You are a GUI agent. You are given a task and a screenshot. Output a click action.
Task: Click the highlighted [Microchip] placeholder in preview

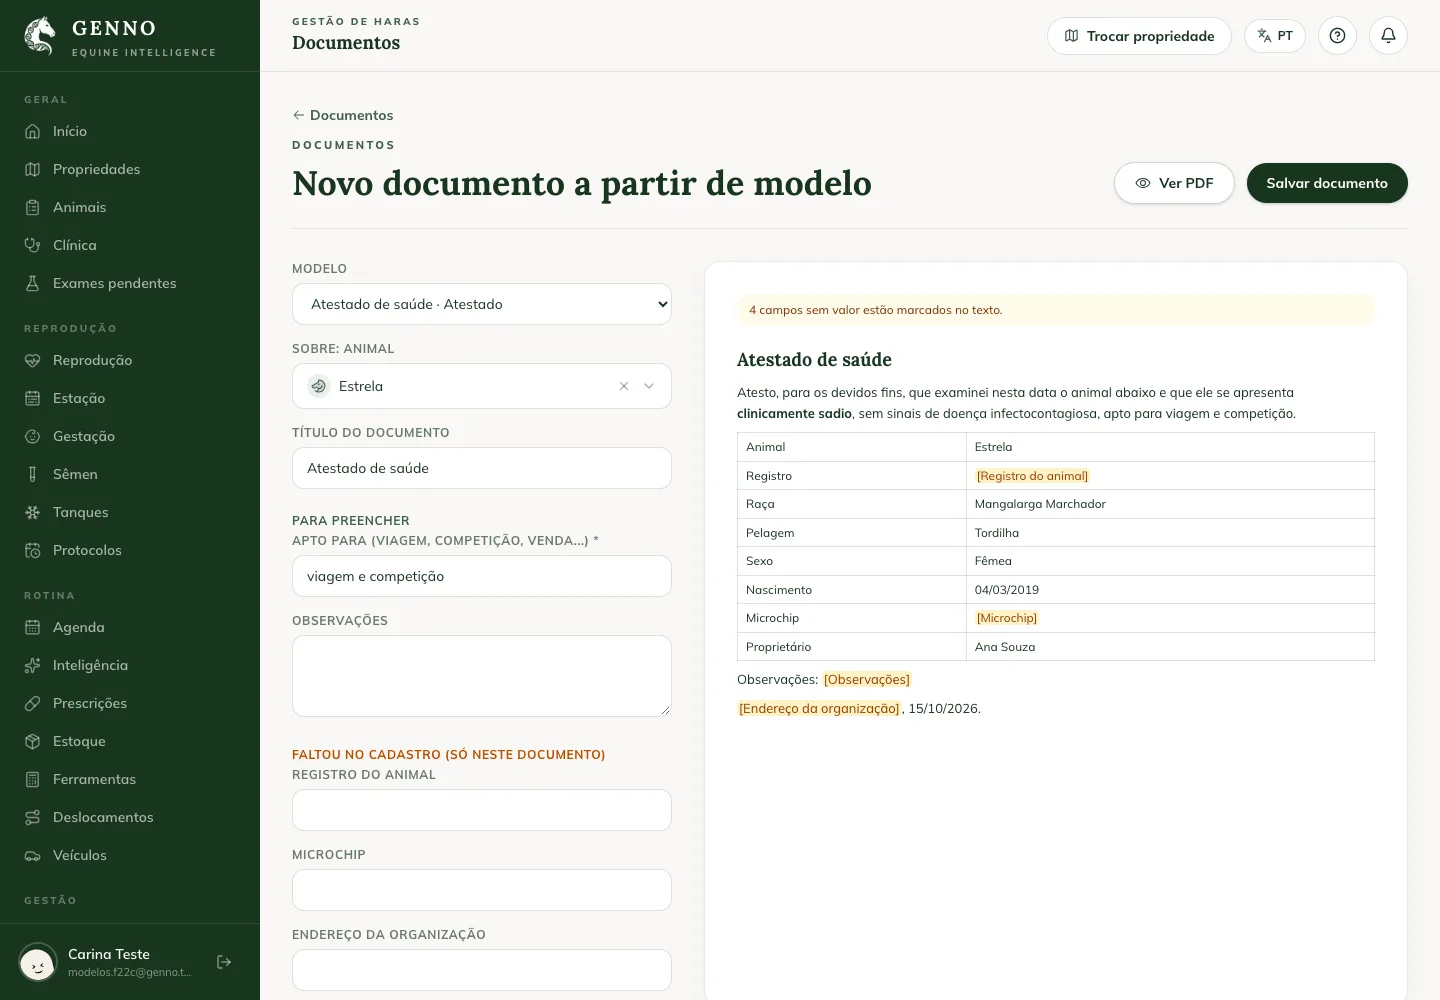click(x=1007, y=618)
